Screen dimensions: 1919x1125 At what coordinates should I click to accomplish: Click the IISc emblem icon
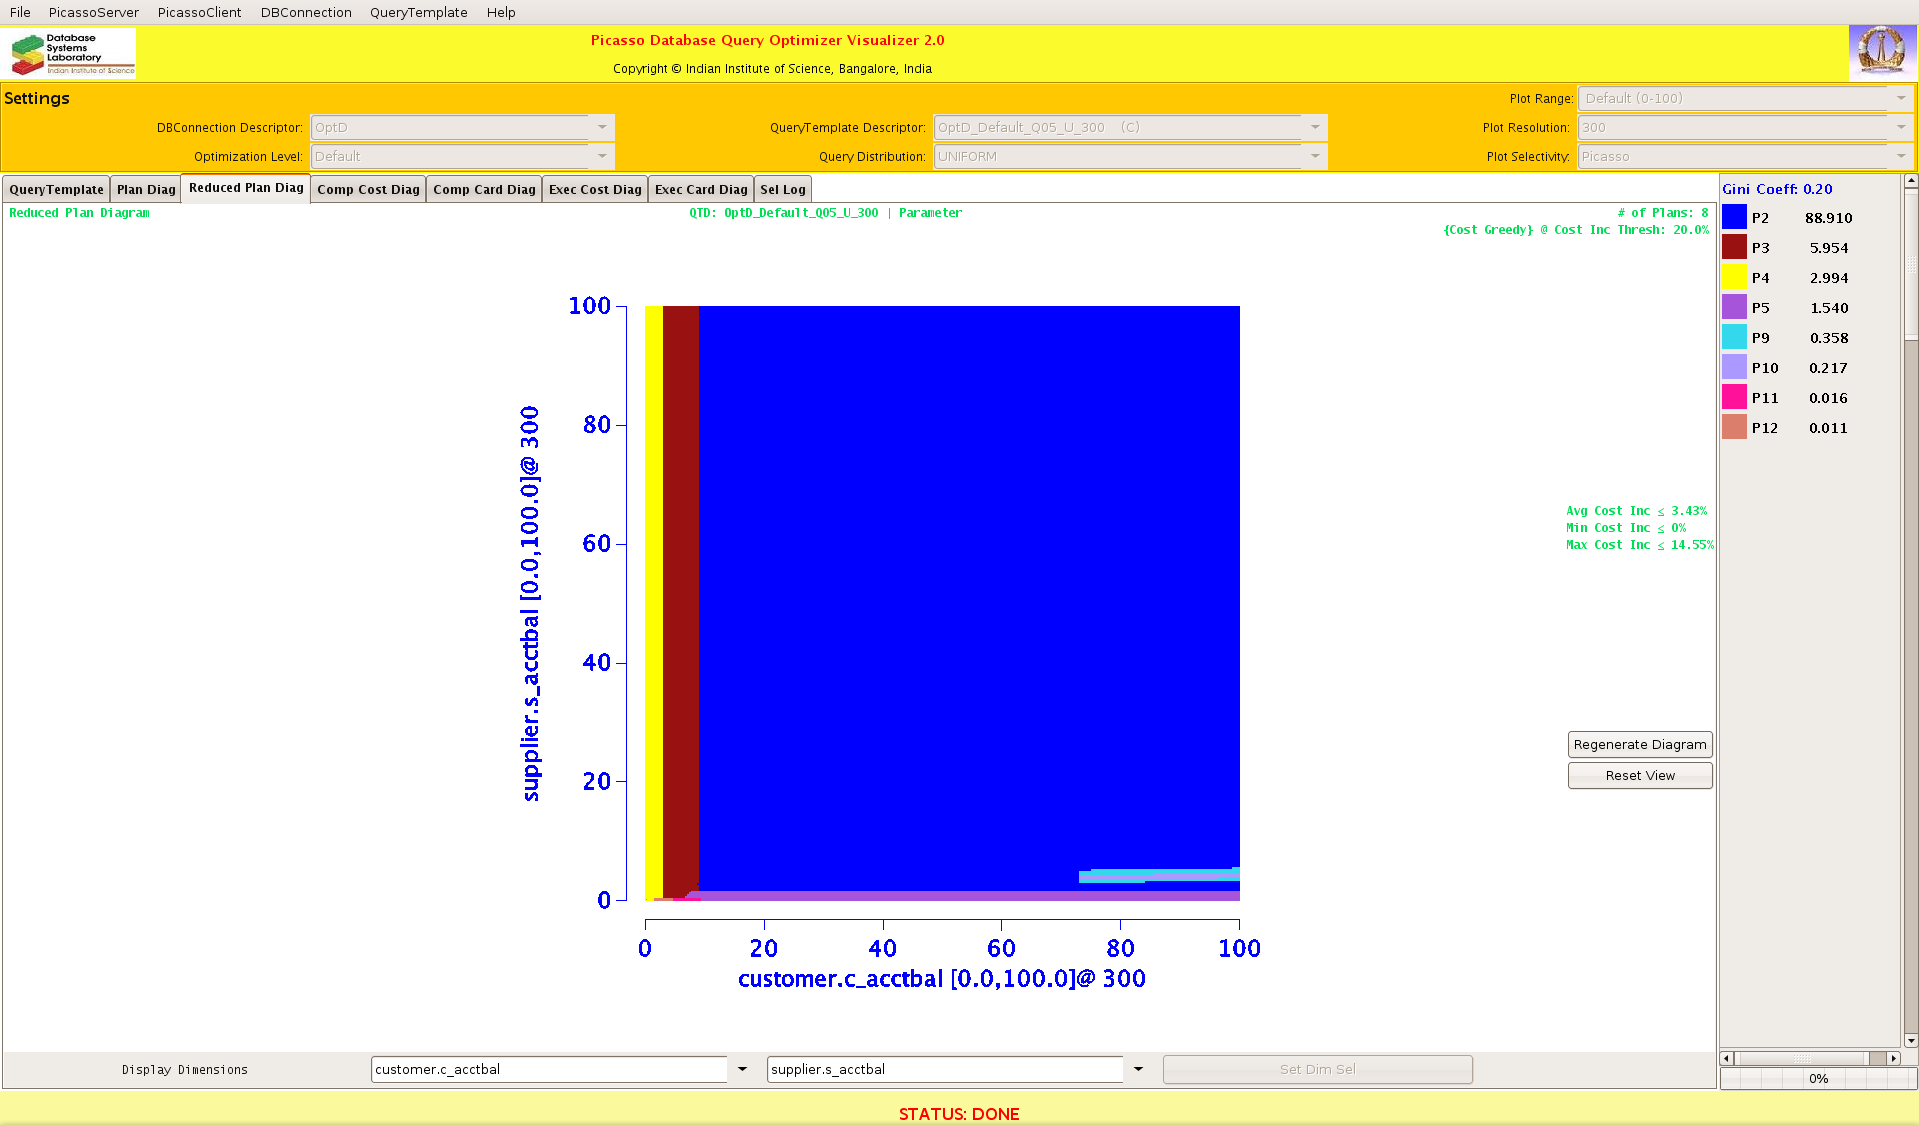[x=1881, y=52]
